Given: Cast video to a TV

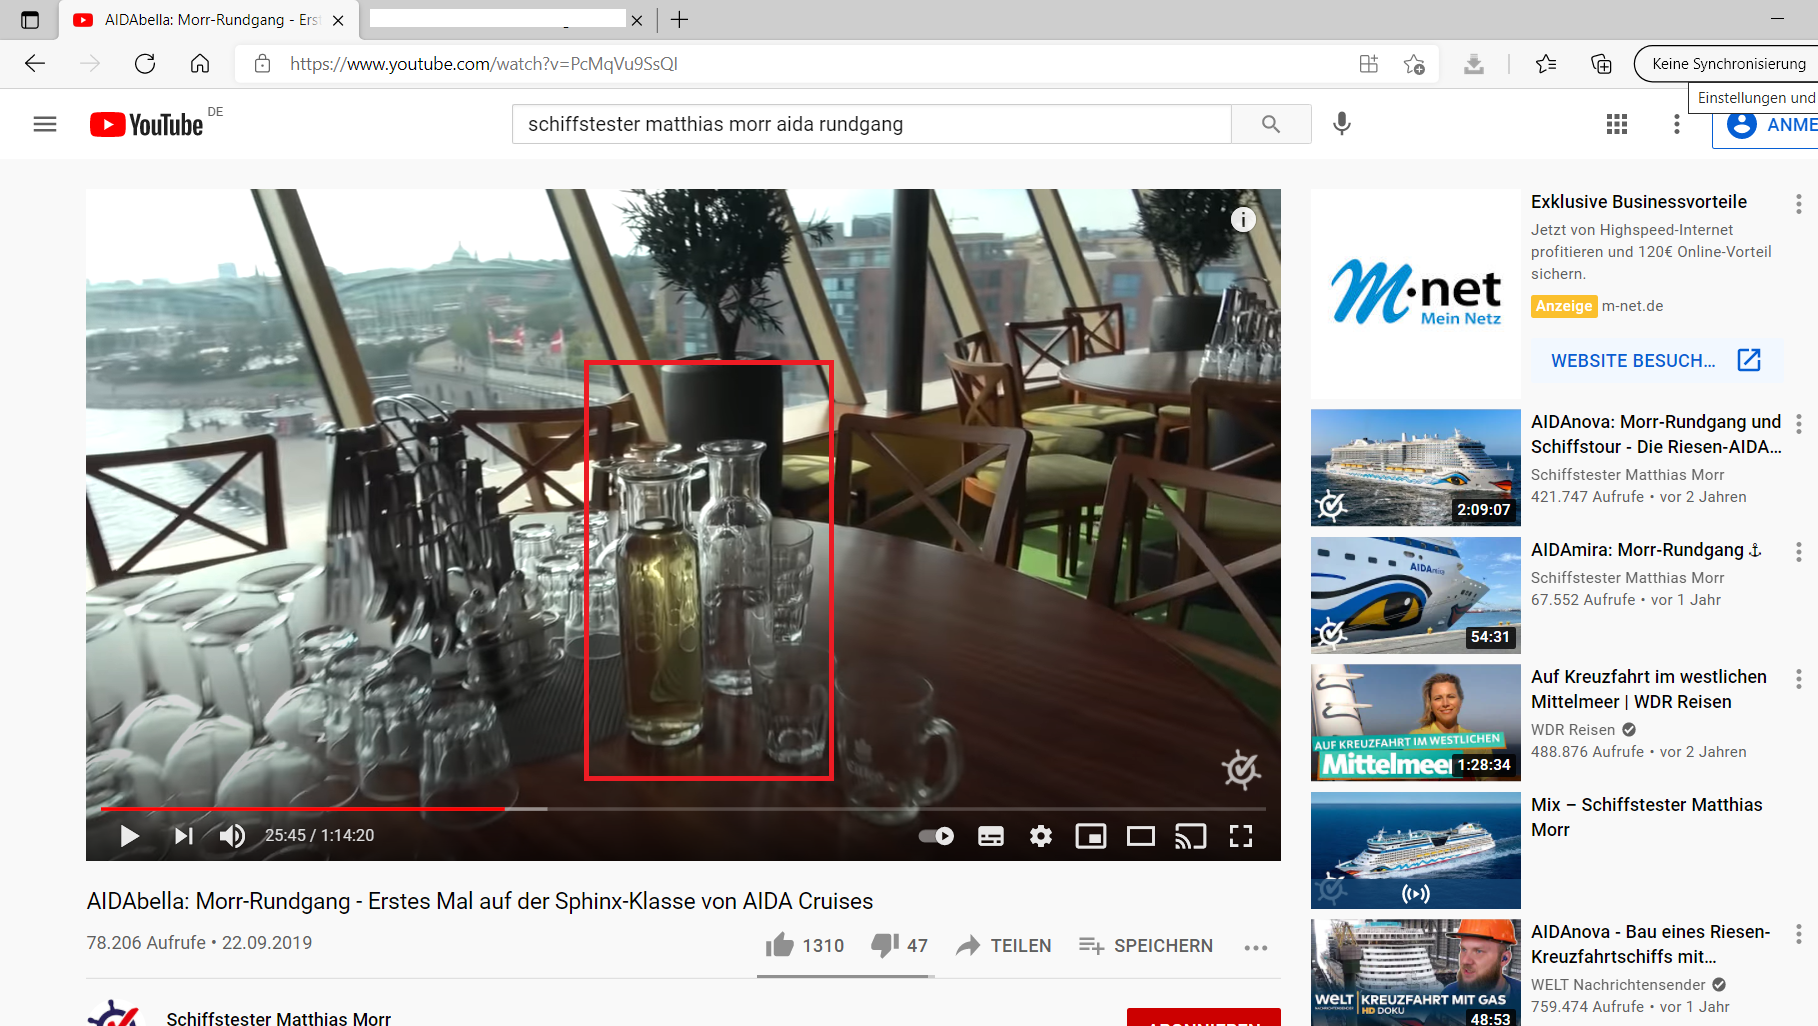Looking at the screenshot, I should tap(1190, 836).
